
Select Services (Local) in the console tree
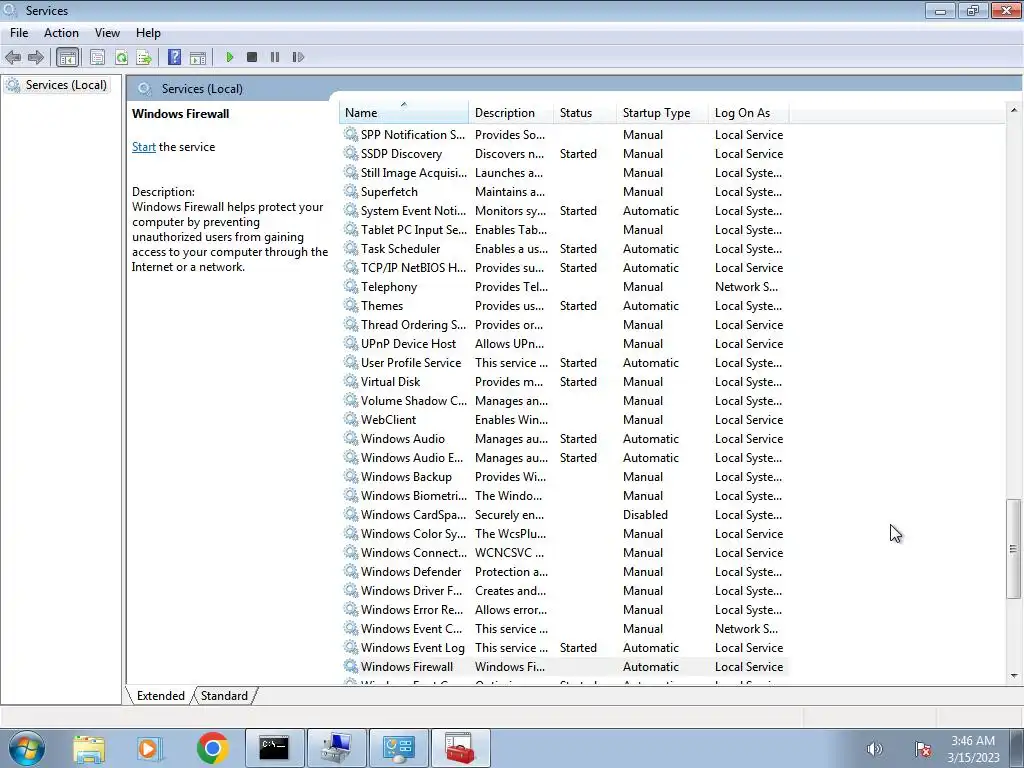coord(57,85)
